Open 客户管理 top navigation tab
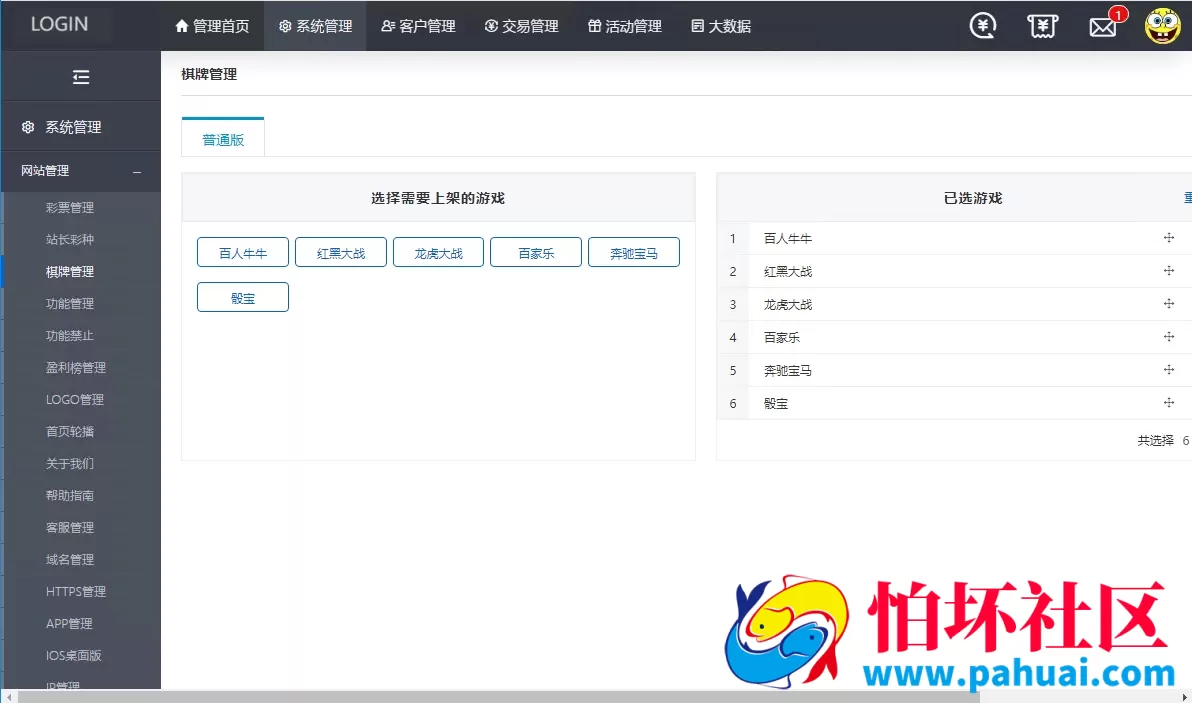Viewport: 1192px width, 703px height. tap(418, 26)
